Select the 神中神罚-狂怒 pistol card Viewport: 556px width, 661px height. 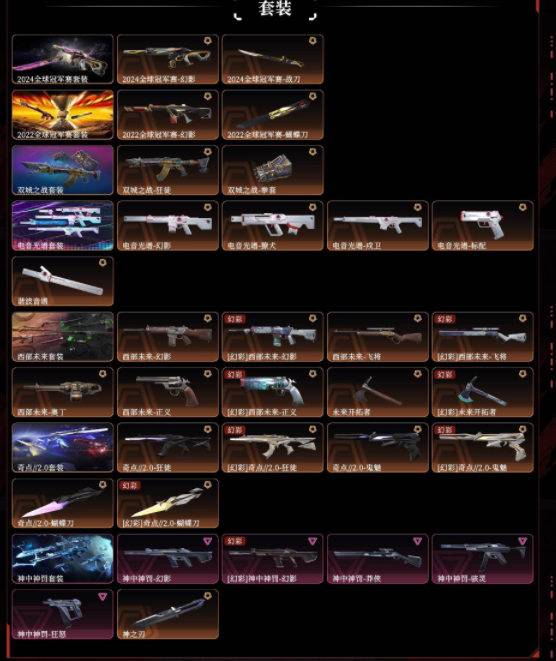point(63,614)
